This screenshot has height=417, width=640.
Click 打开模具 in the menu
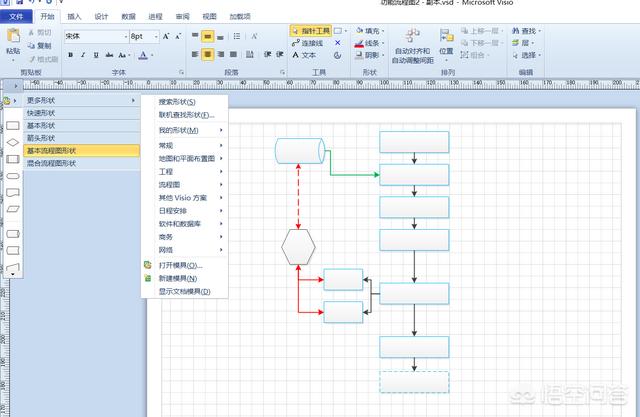[x=180, y=265]
